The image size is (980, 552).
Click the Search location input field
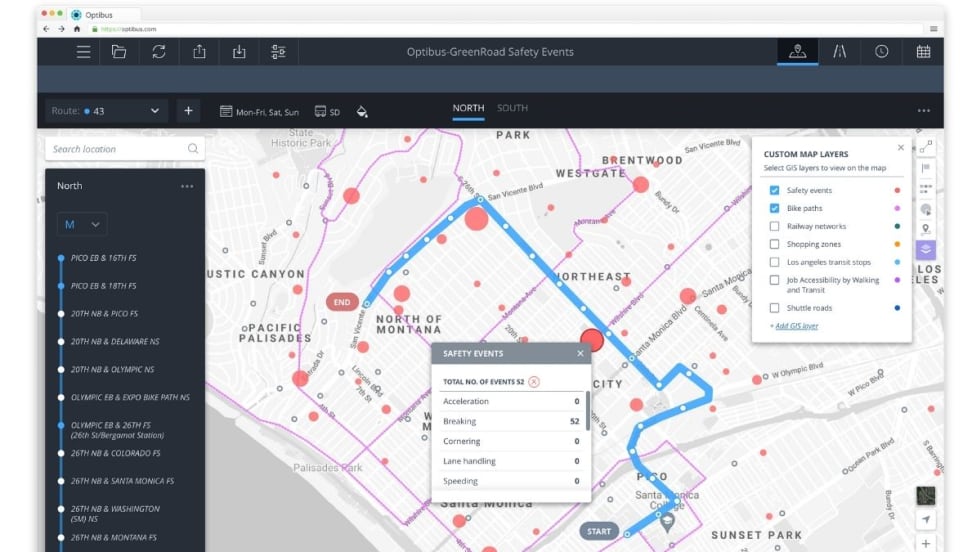tap(118, 149)
